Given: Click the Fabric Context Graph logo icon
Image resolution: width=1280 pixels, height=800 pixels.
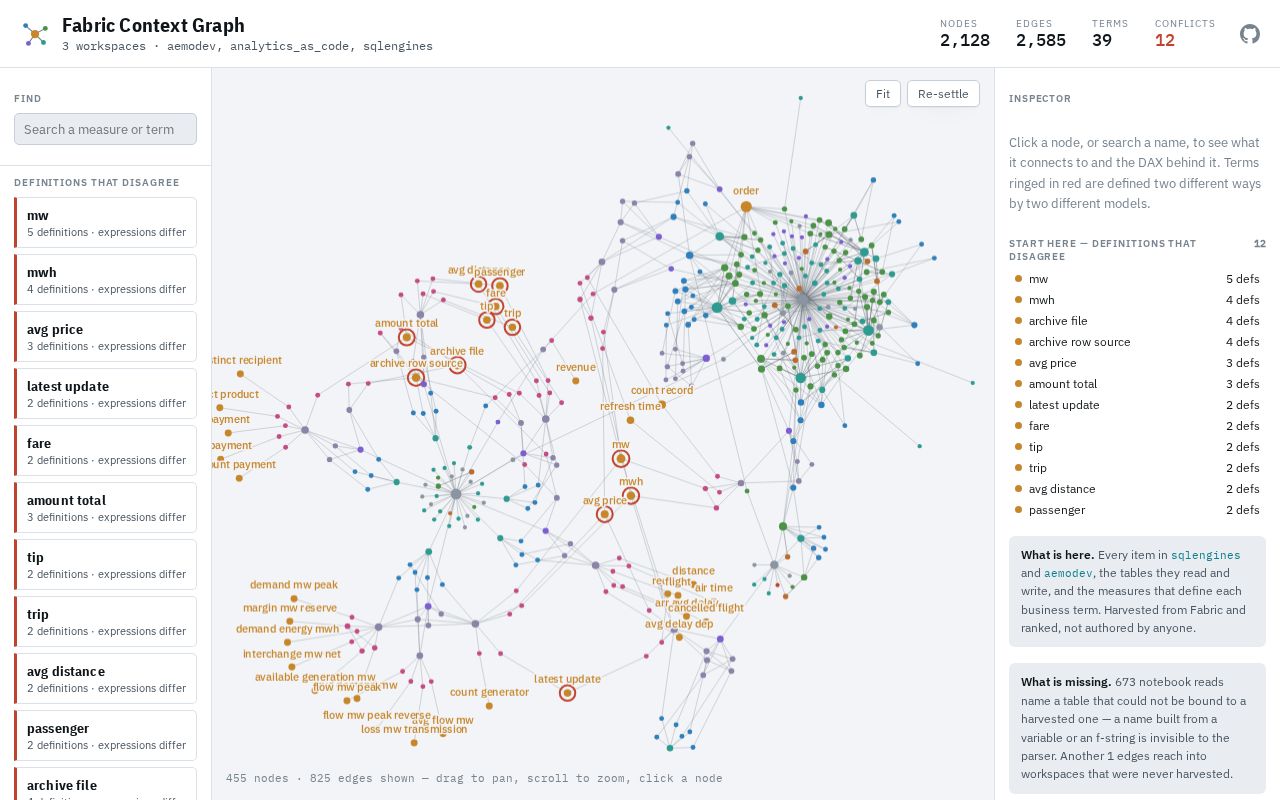Looking at the screenshot, I should [35, 34].
